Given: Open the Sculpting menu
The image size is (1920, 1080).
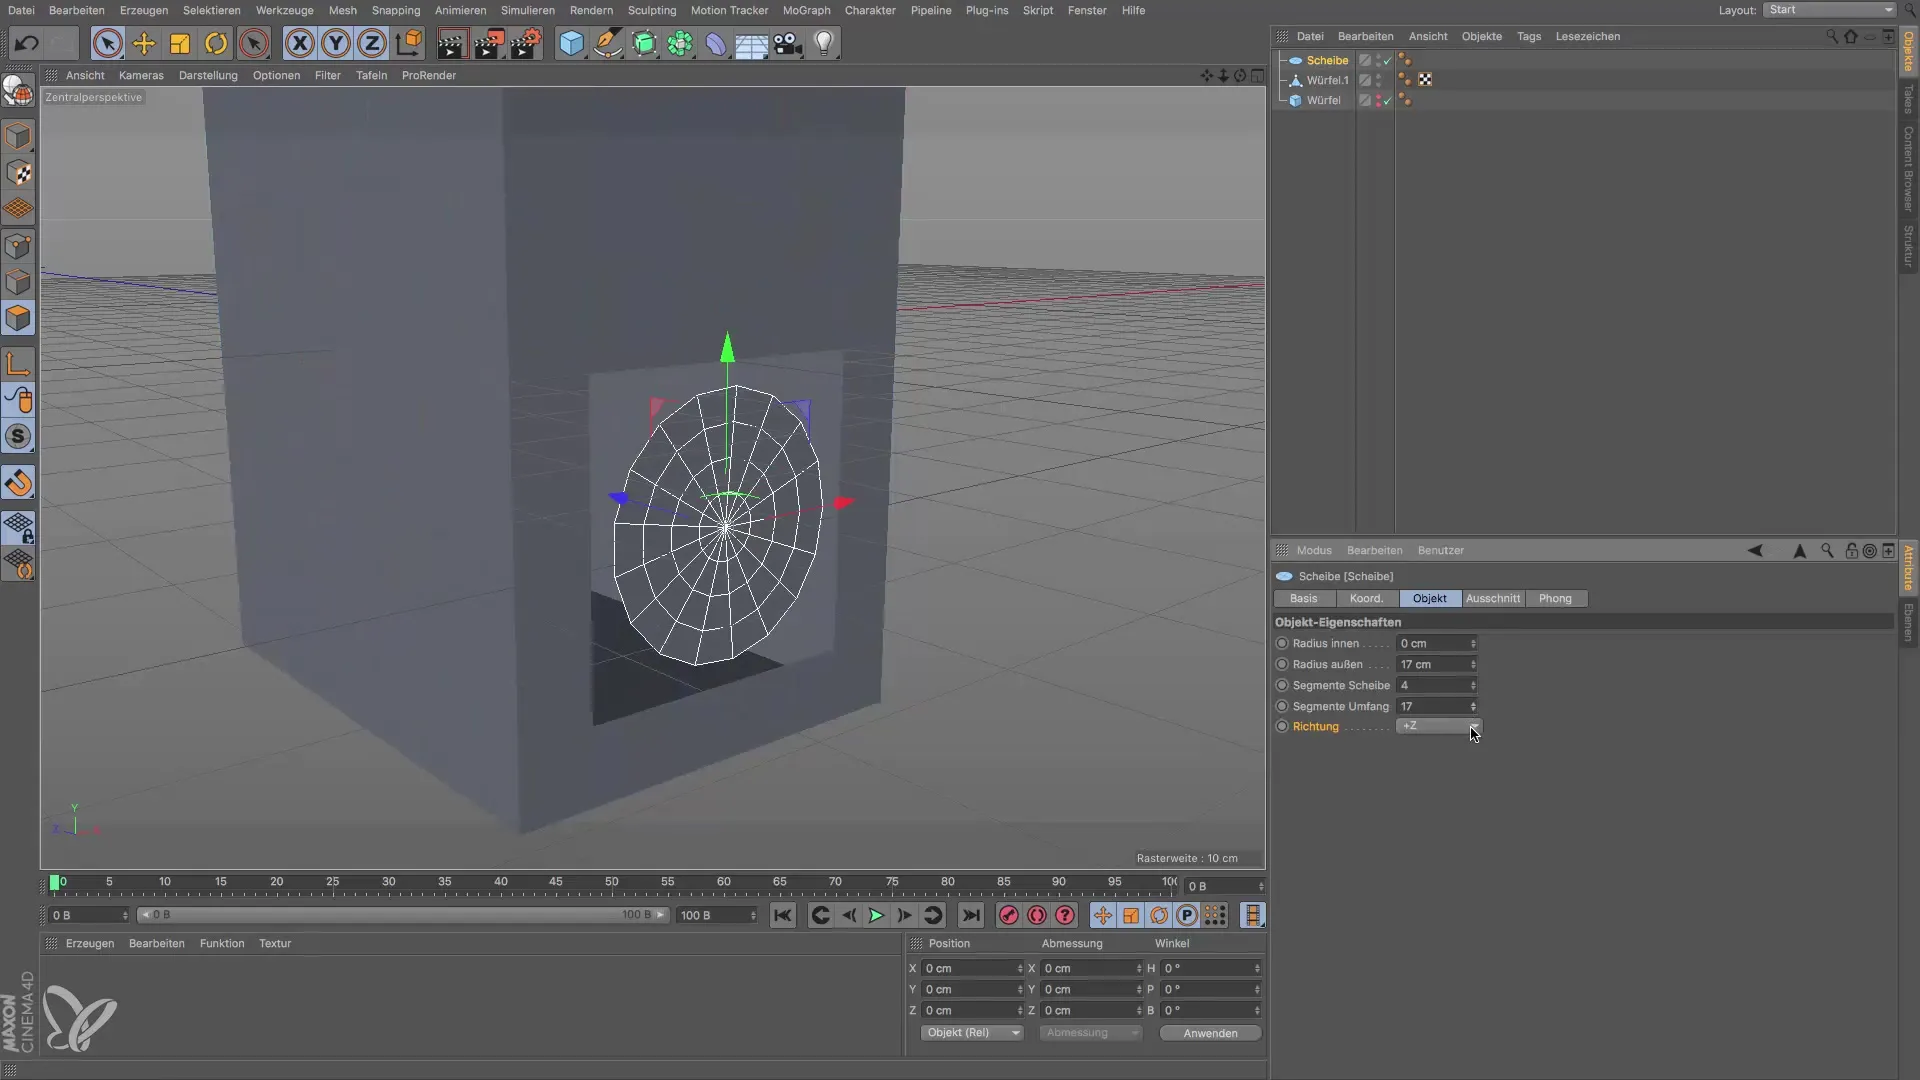Looking at the screenshot, I should pos(652,10).
